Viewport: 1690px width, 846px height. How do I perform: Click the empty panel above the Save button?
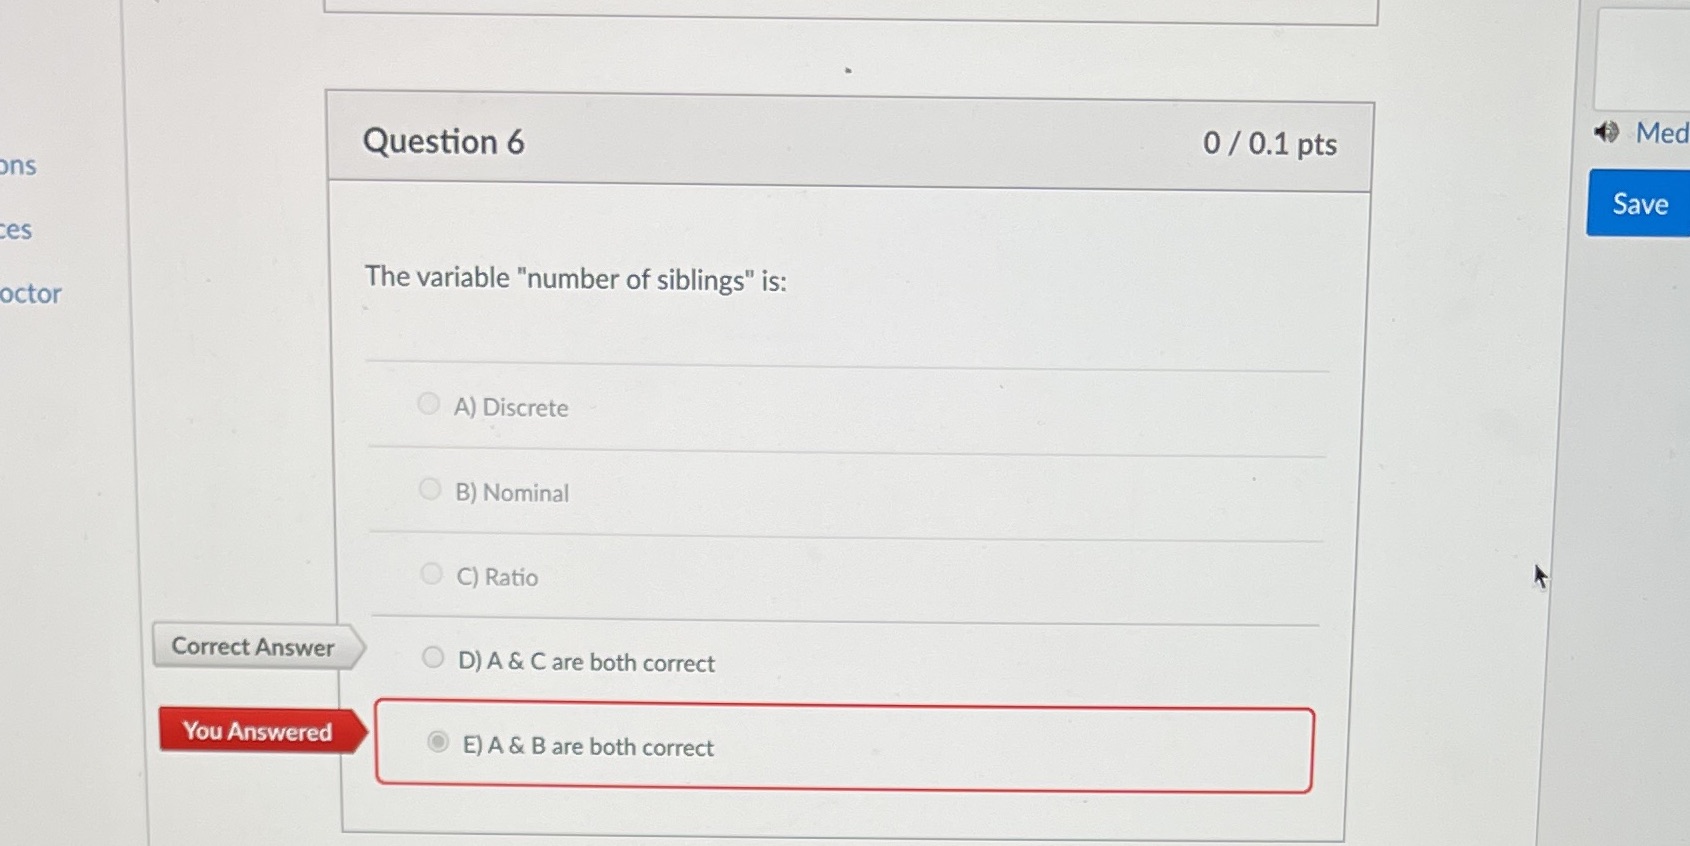coord(1643,58)
